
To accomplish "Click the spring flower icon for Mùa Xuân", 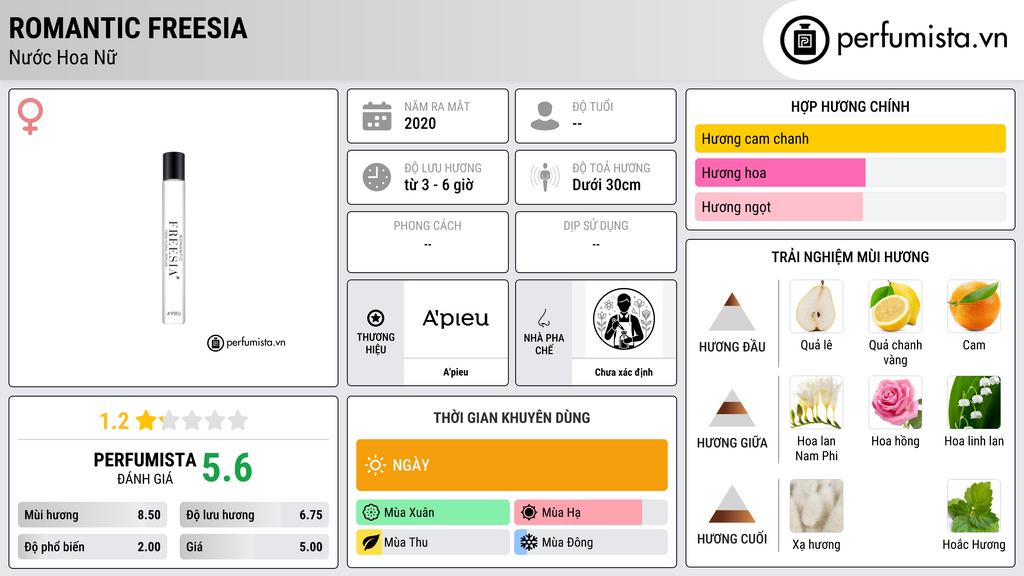I will coord(371,513).
